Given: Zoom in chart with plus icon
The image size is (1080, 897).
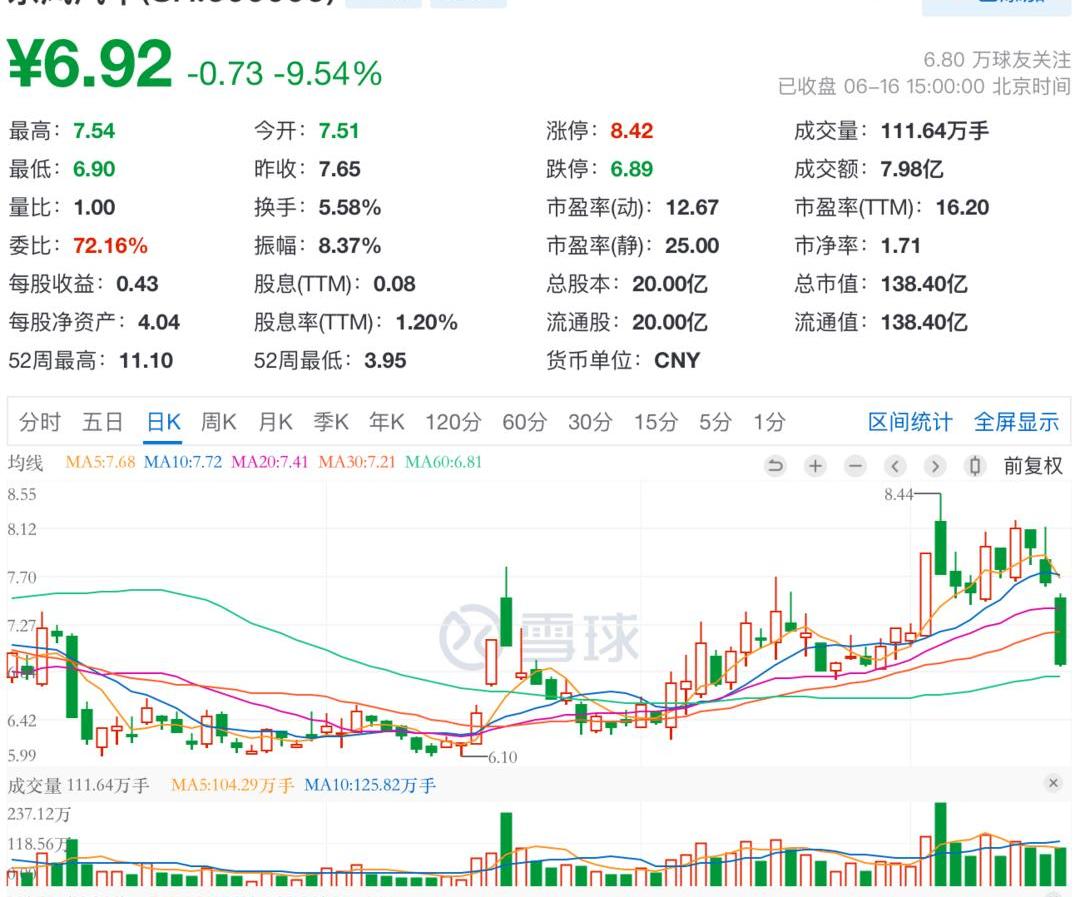Looking at the screenshot, I should click(815, 466).
